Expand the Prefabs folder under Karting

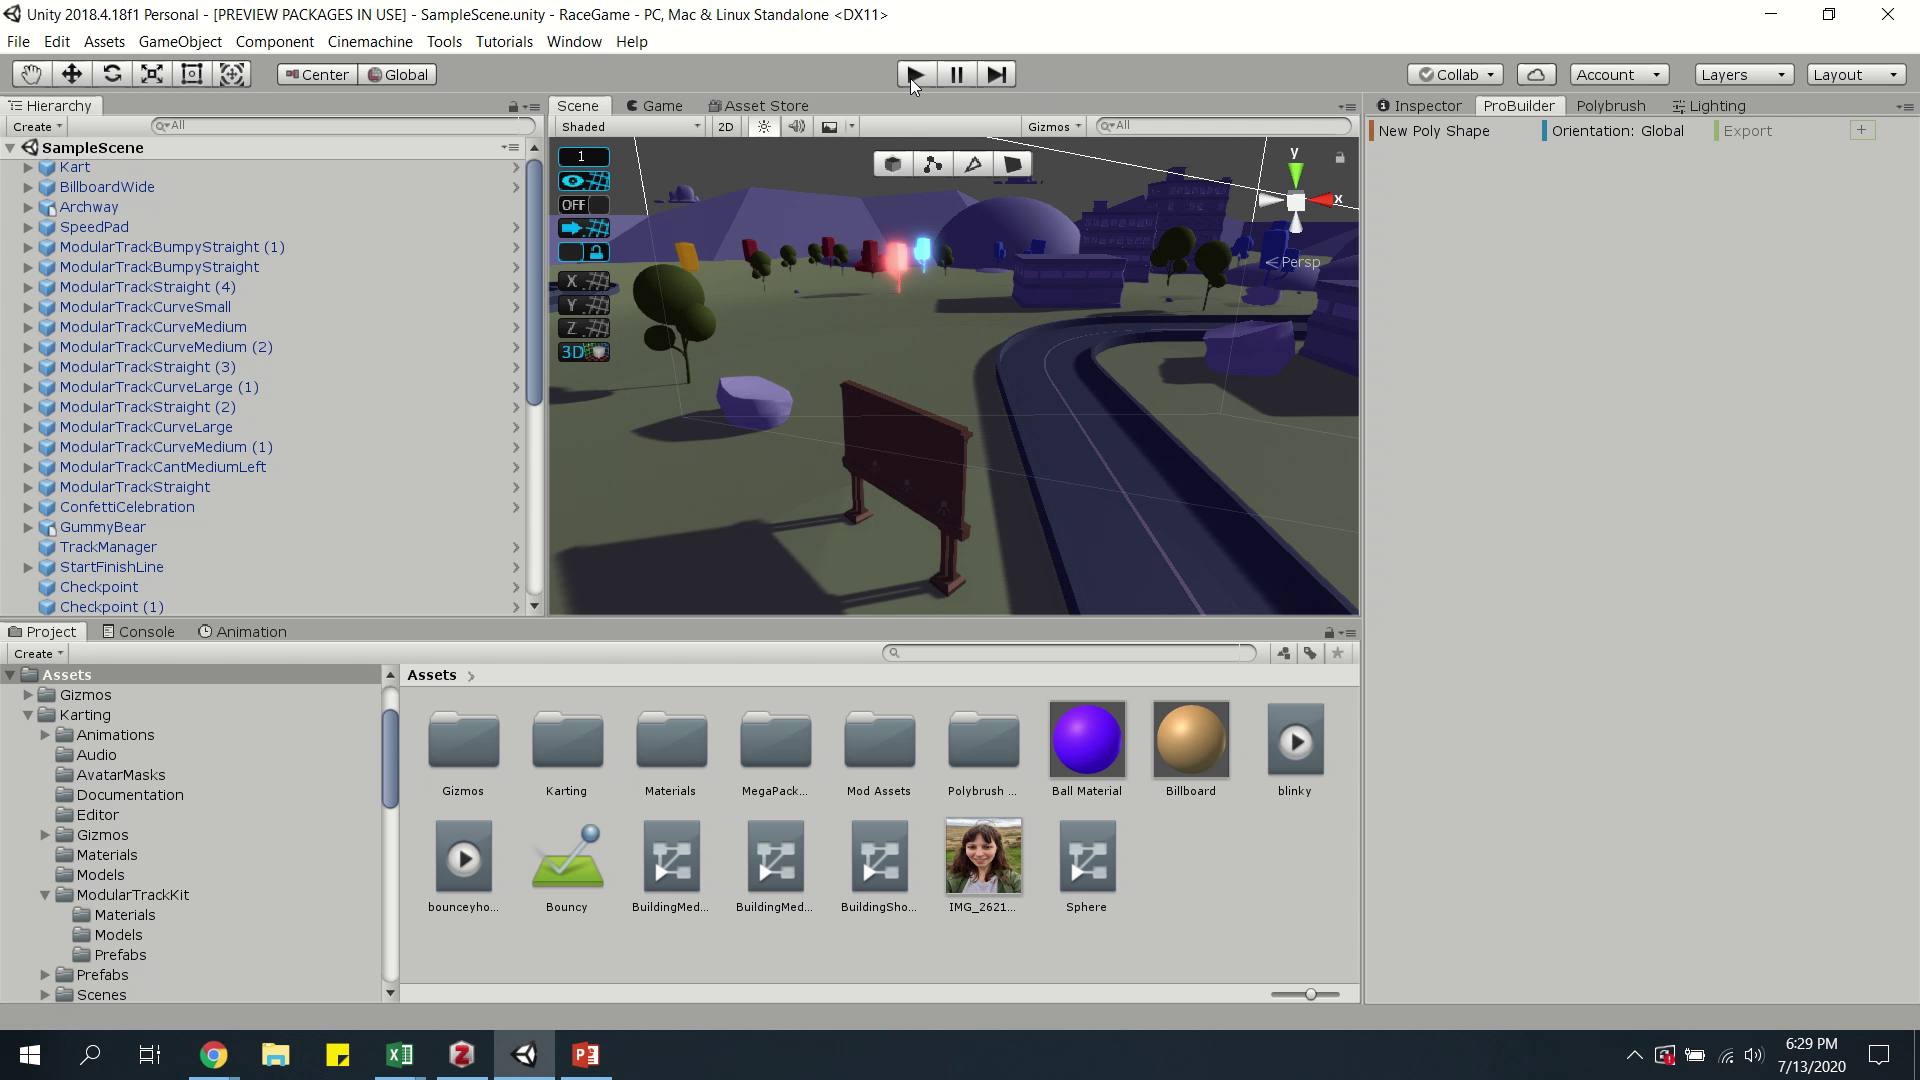(45, 975)
